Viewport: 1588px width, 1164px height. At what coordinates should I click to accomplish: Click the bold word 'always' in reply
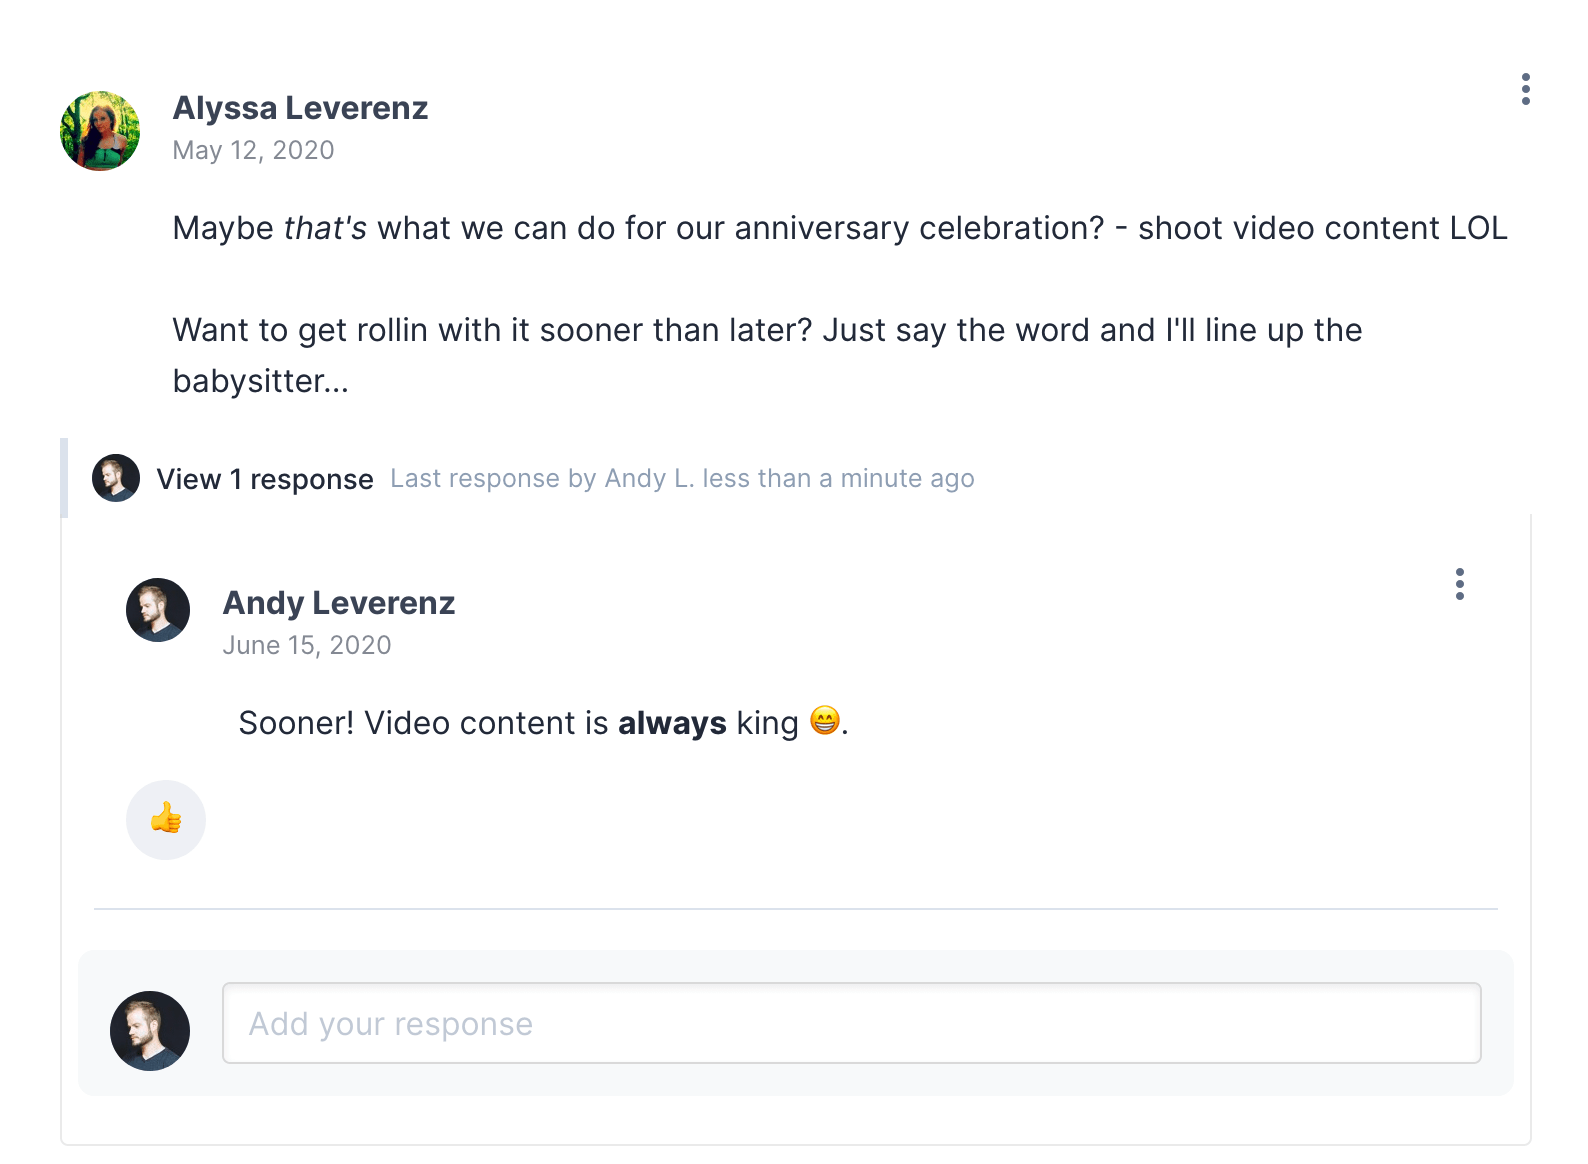(672, 723)
